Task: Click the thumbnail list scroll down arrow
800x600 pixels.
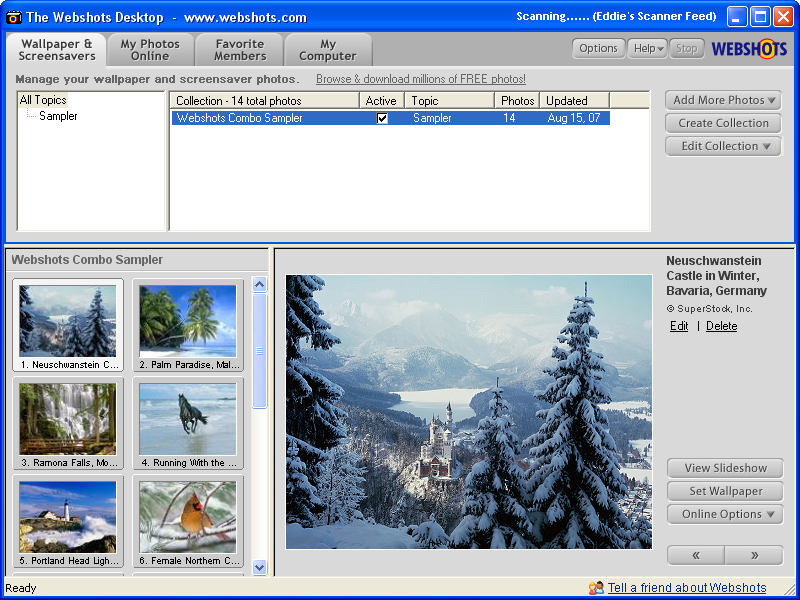Action: coord(260,567)
